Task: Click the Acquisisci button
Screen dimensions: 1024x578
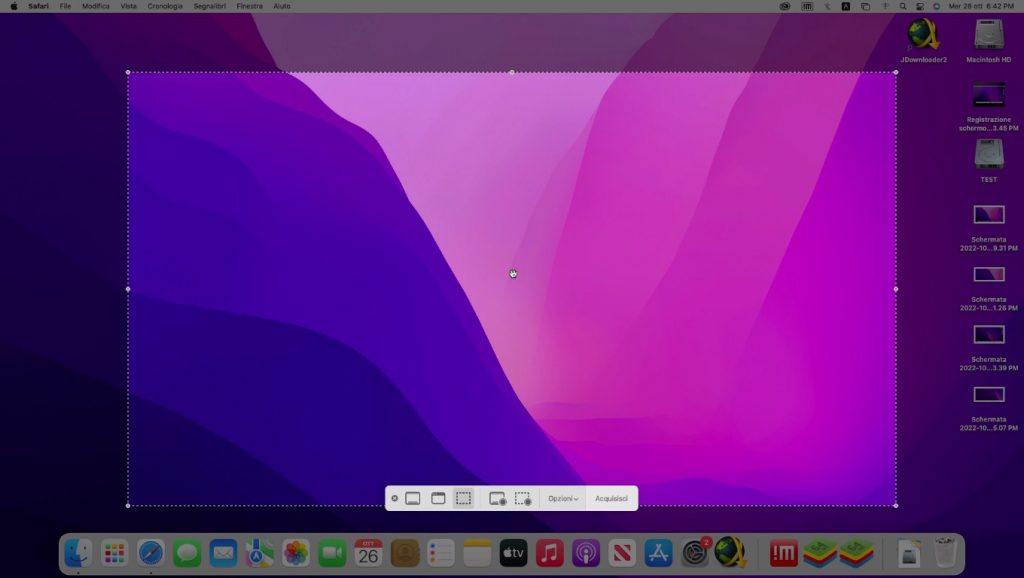Action: (611, 498)
